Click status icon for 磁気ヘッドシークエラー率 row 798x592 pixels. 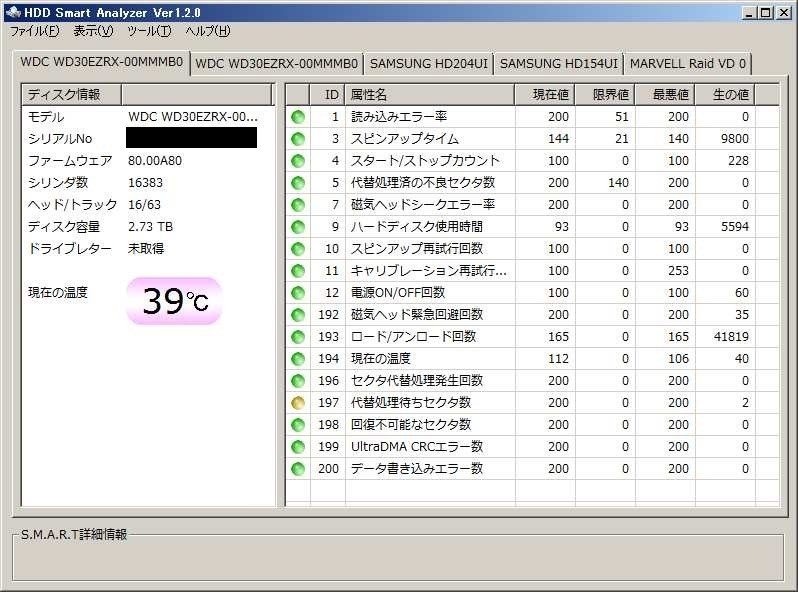pyautogui.click(x=298, y=205)
